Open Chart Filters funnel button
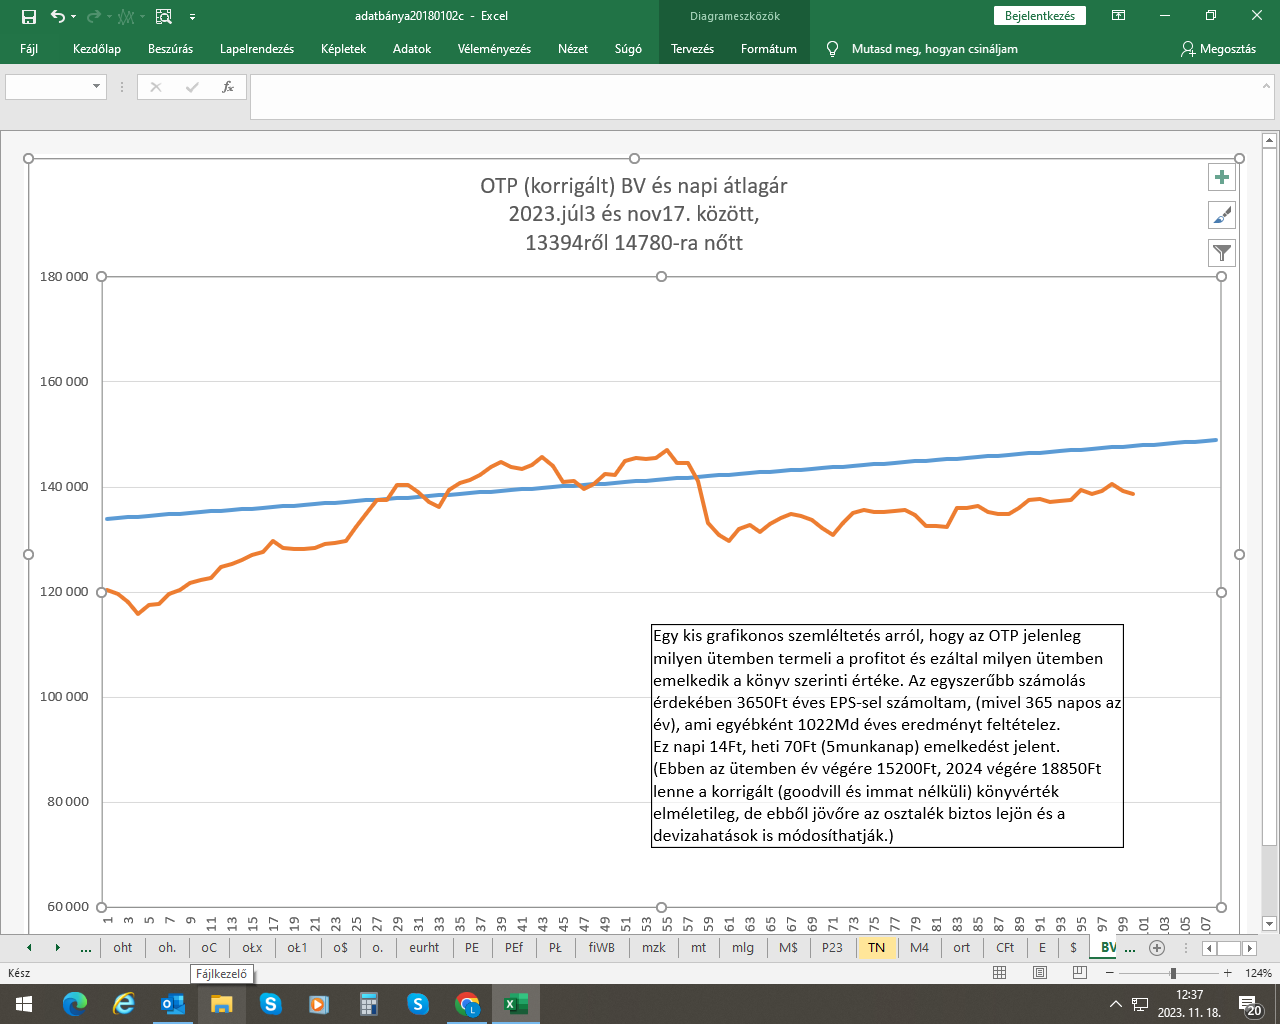Image resolution: width=1280 pixels, height=1024 pixels. pyautogui.click(x=1221, y=253)
